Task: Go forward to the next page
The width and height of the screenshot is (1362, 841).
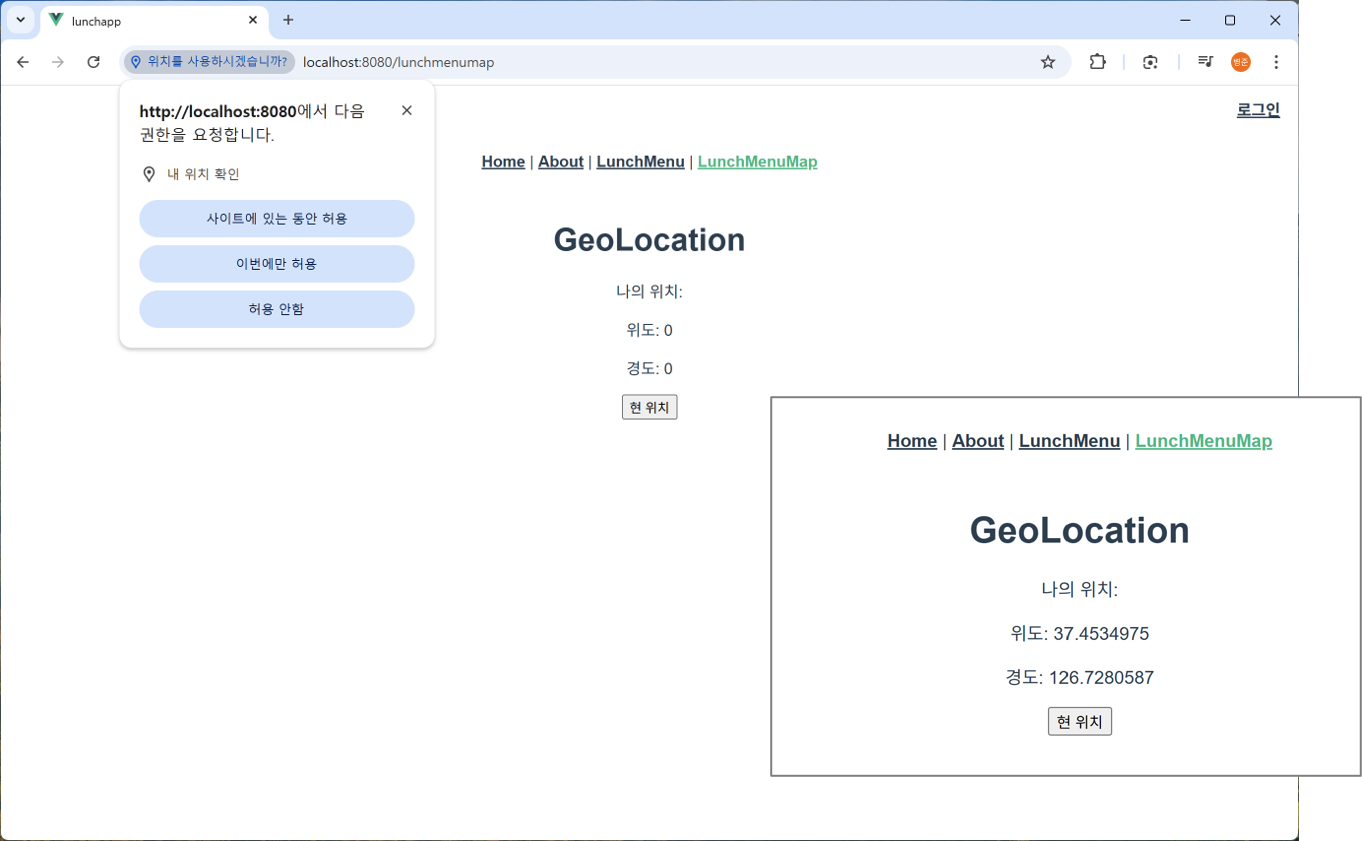Action: coord(58,62)
